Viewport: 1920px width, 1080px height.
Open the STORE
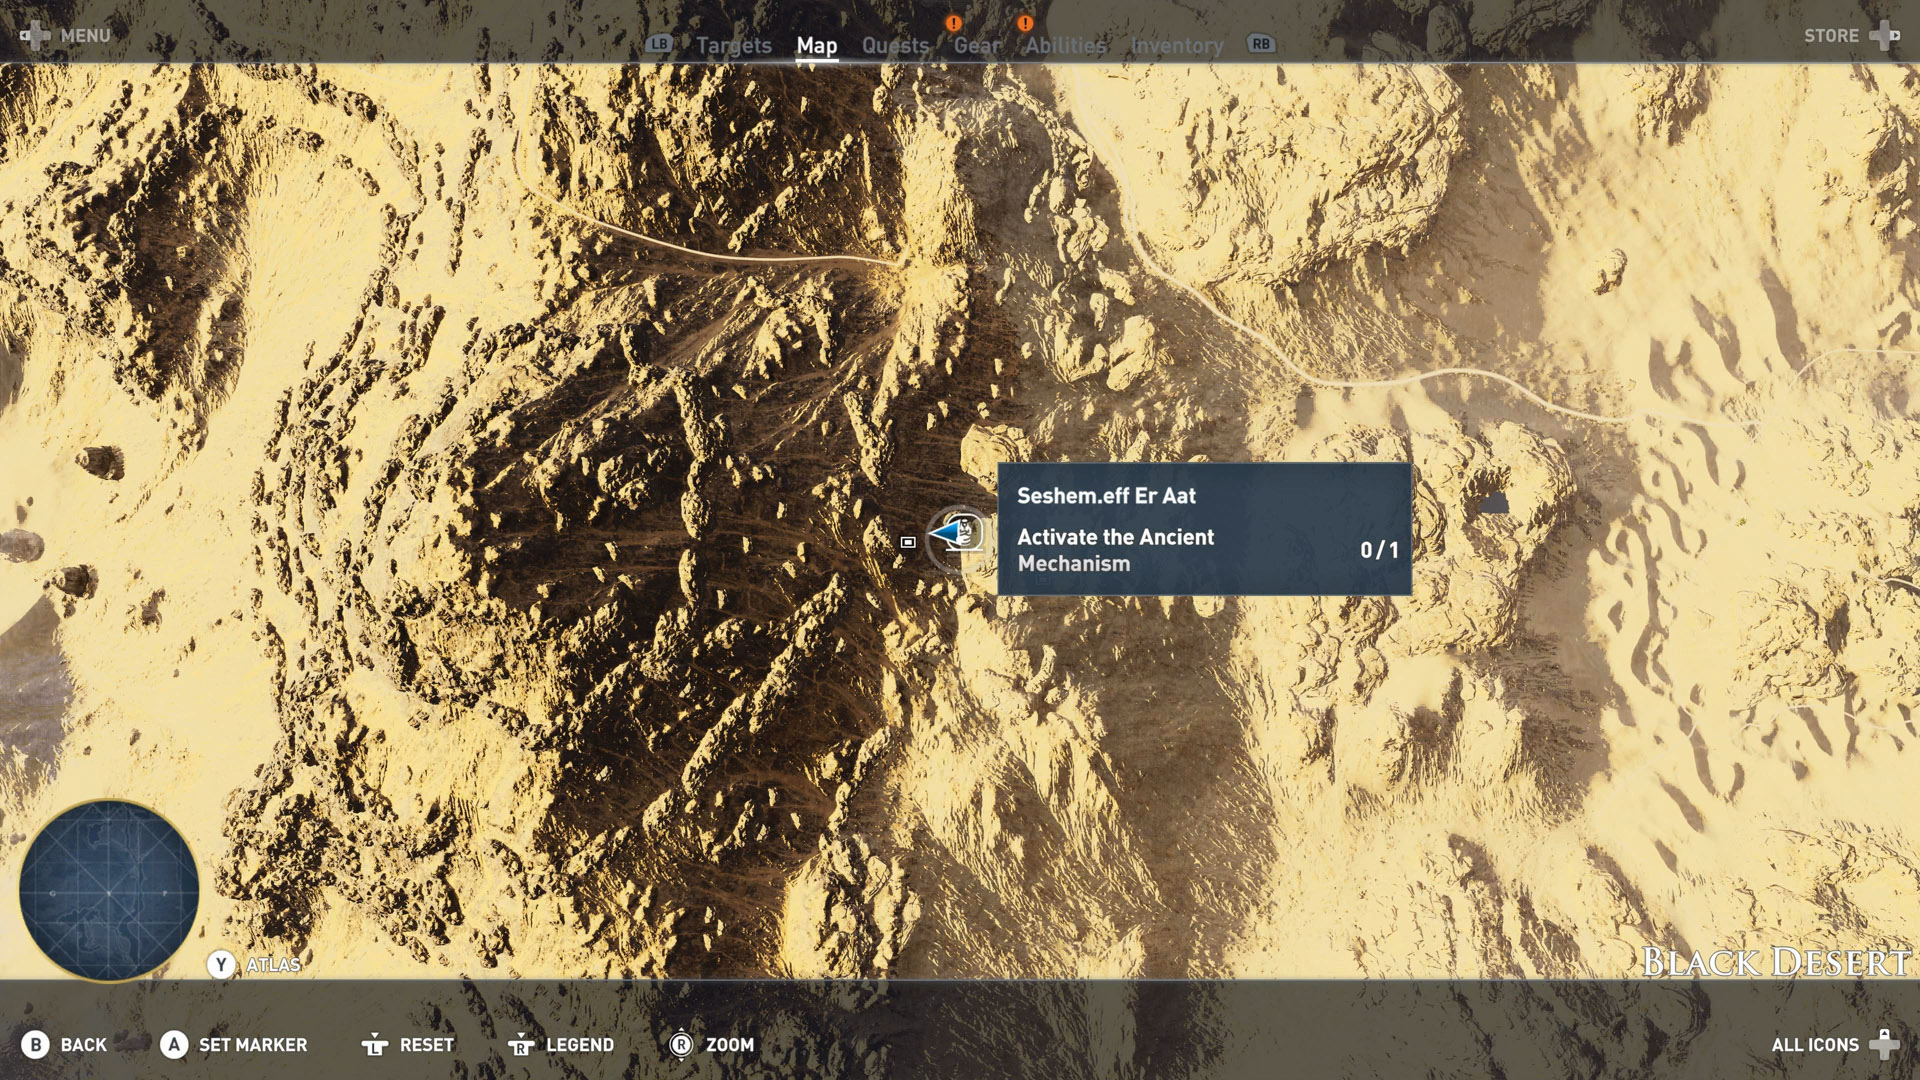coord(1830,35)
